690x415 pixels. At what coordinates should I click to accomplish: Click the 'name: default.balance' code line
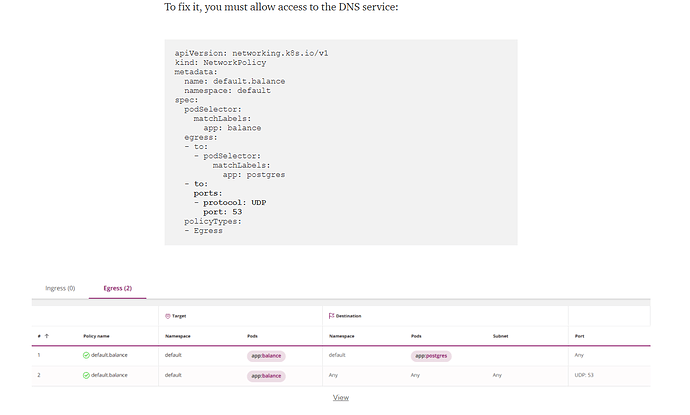[x=235, y=81]
